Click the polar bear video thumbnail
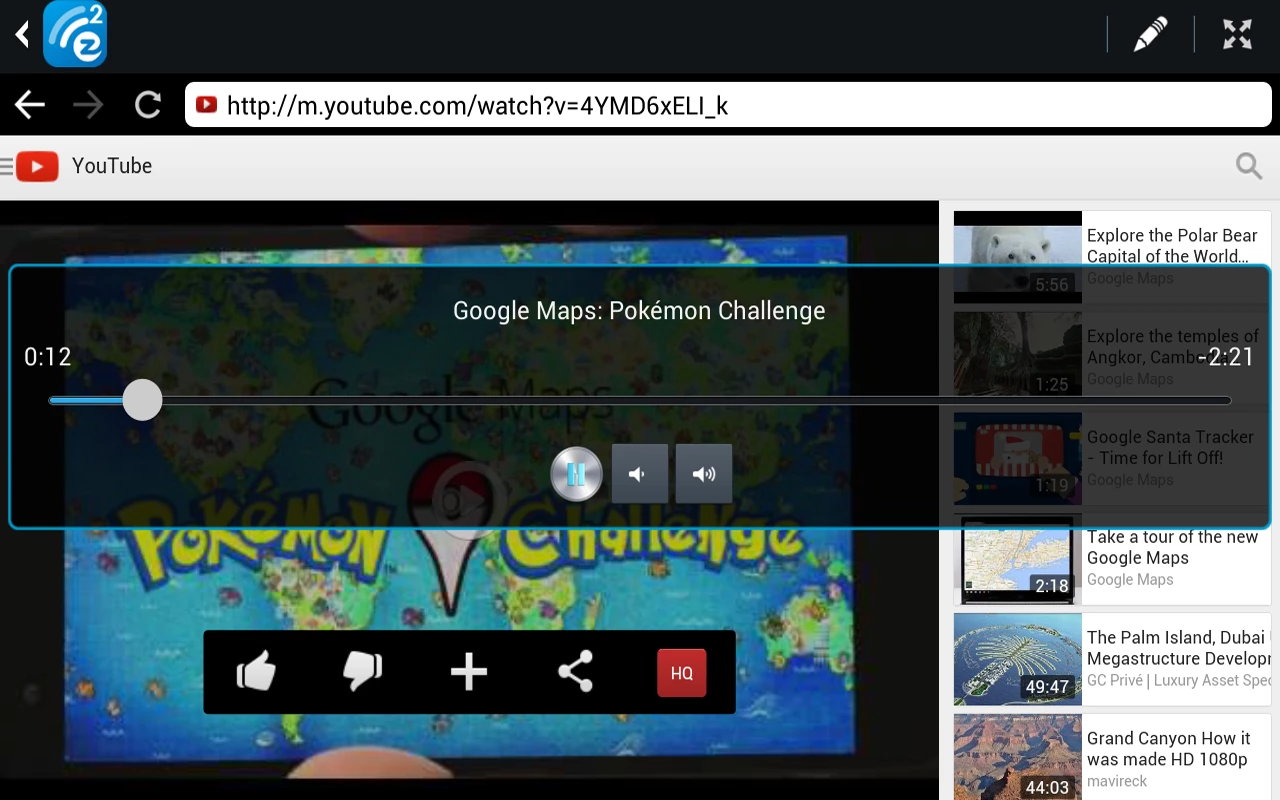This screenshot has width=1280, height=800. click(x=1018, y=257)
